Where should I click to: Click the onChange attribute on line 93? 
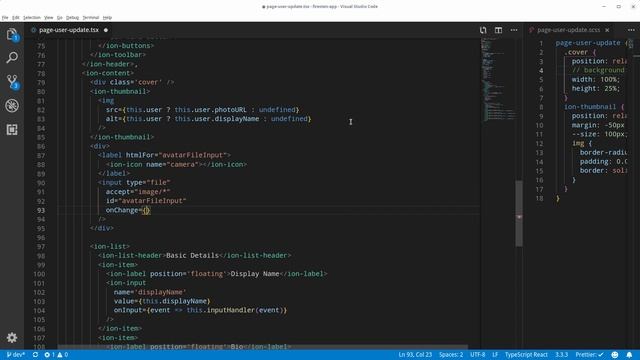[x=122, y=210]
